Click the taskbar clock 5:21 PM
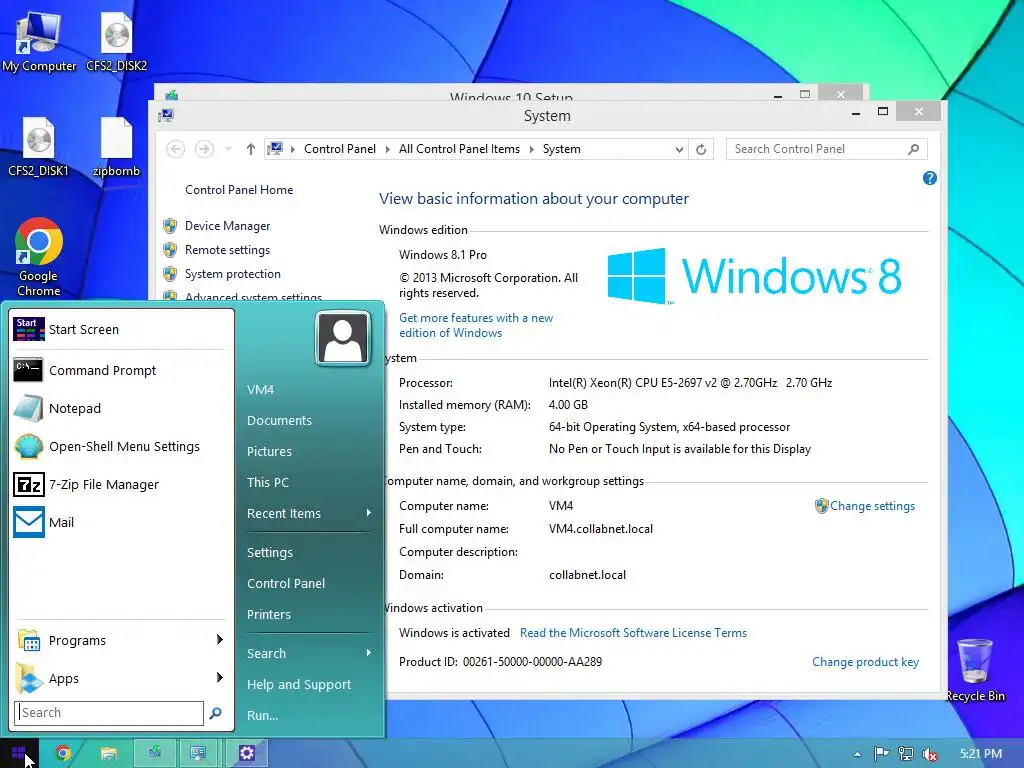1024x768 pixels. pyautogui.click(x=981, y=754)
